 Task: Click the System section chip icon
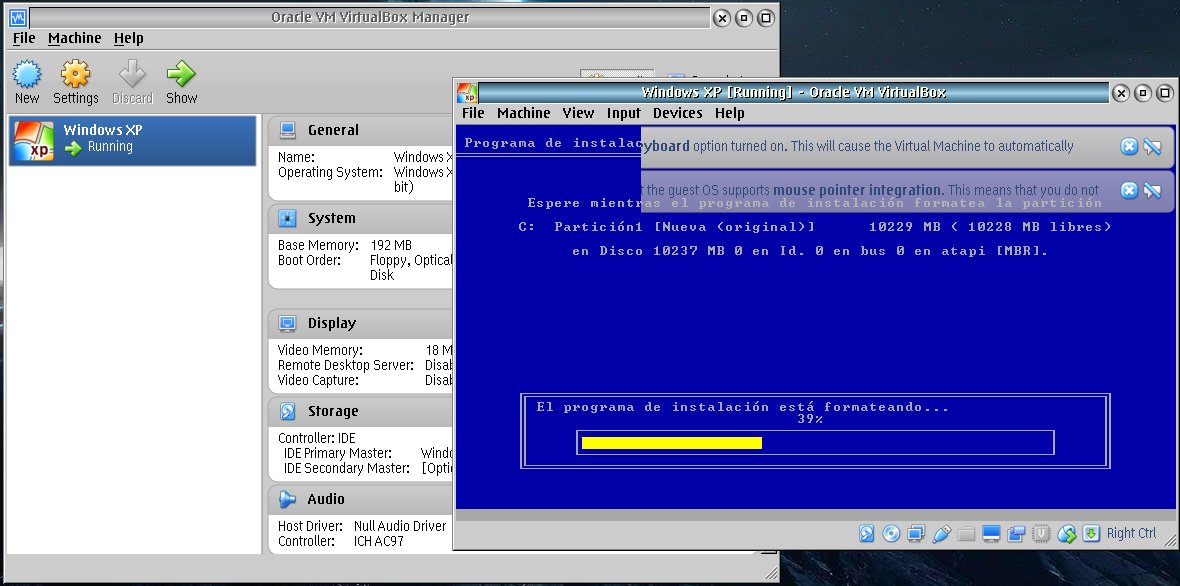tap(287, 218)
